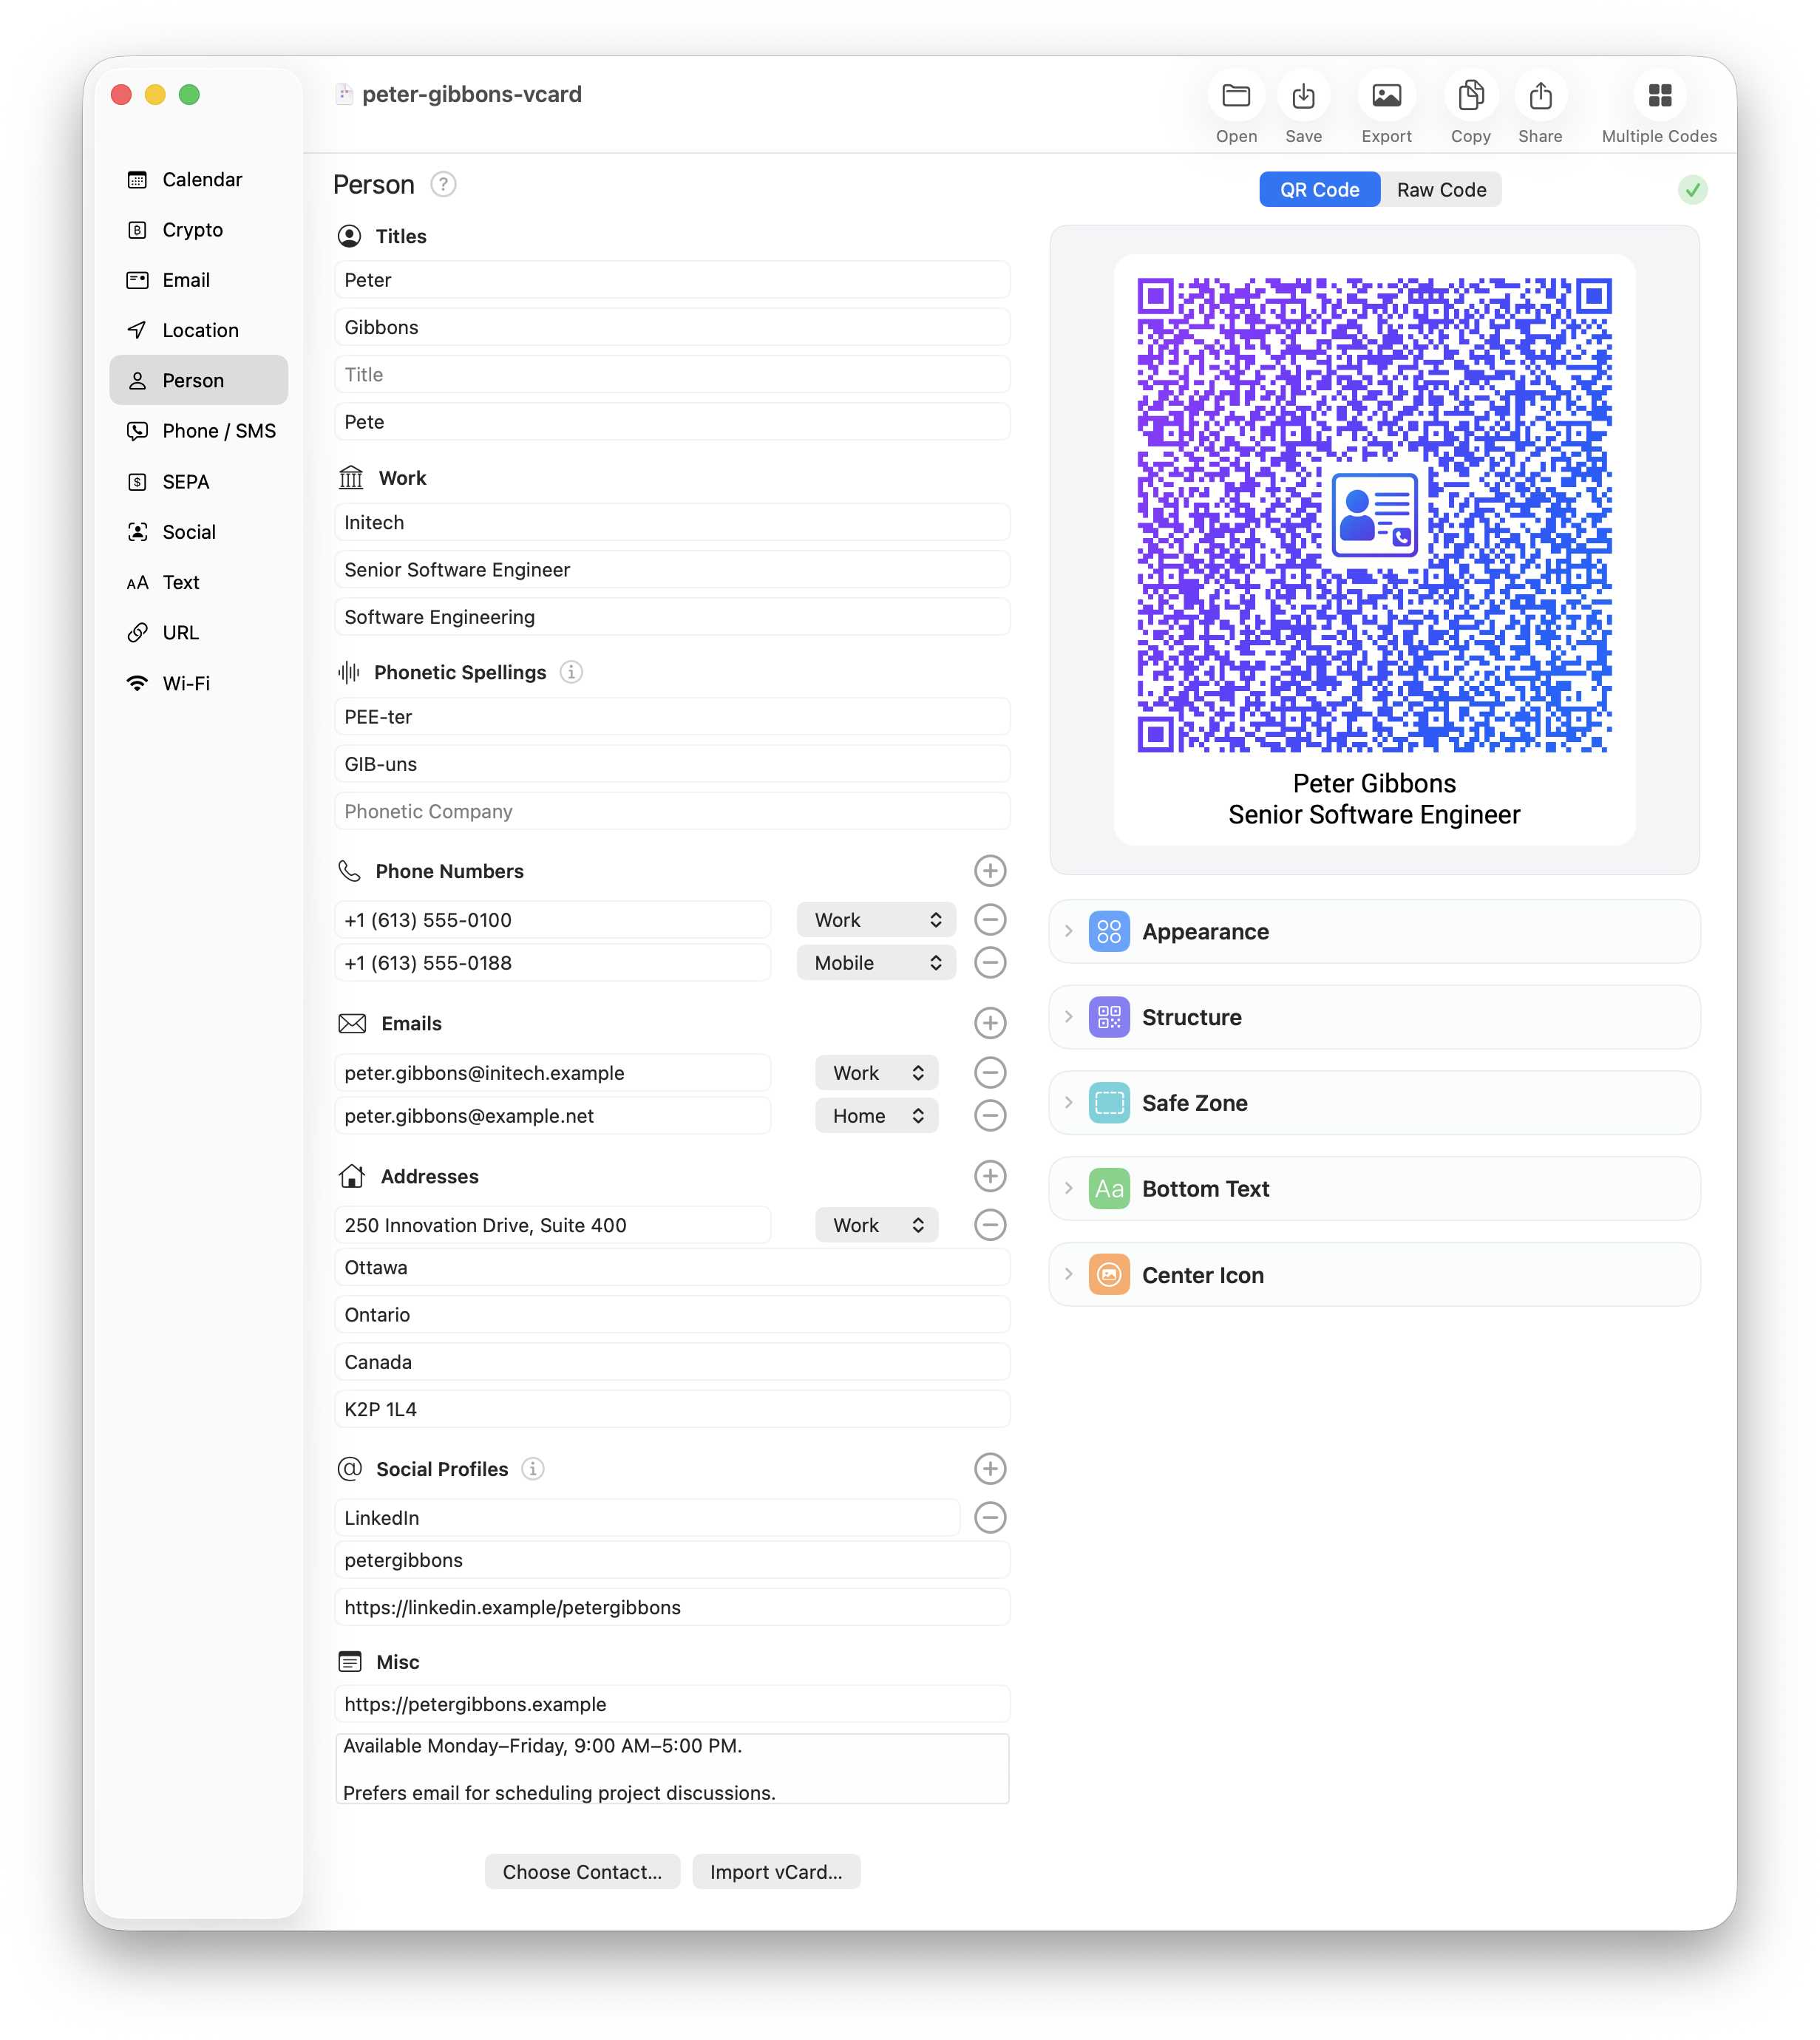This screenshot has height=2040, width=1820.
Task: Click the Choose Contact... button
Action: click(582, 1872)
